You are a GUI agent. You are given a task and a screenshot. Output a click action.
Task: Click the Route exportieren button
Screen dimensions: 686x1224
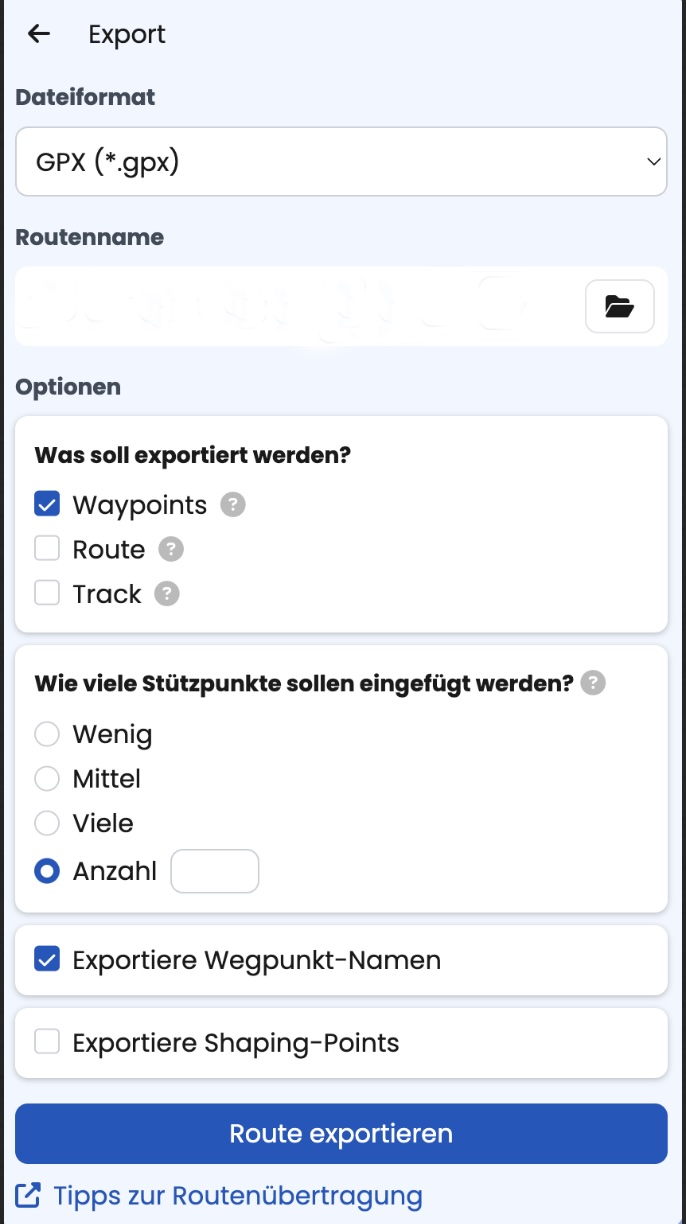pyautogui.click(x=341, y=1133)
